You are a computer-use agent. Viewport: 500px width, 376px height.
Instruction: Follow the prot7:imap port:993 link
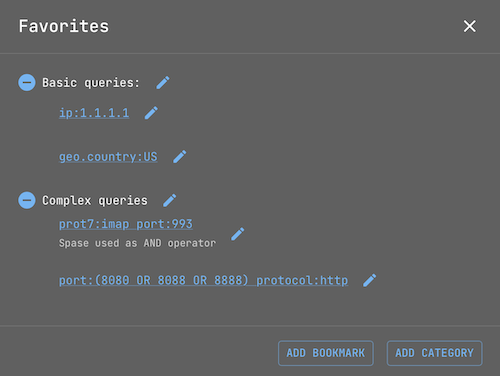[126, 224]
